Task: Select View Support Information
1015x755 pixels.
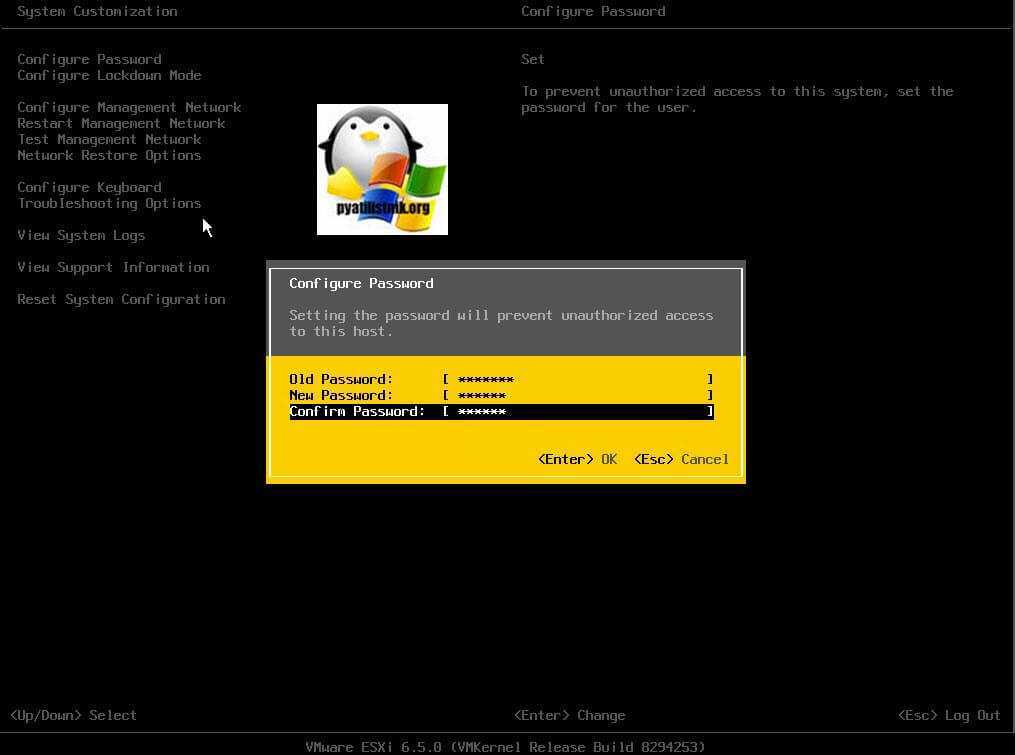Action: 113,267
